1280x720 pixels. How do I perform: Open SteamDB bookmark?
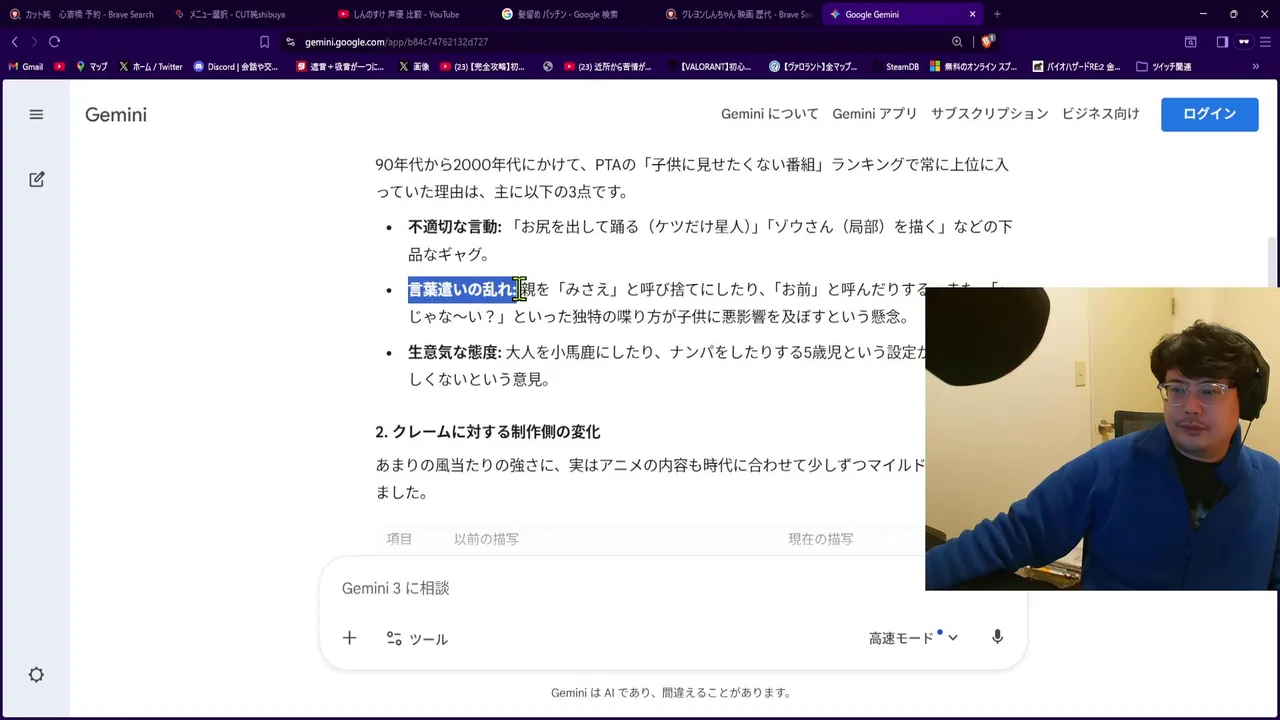tap(895, 67)
